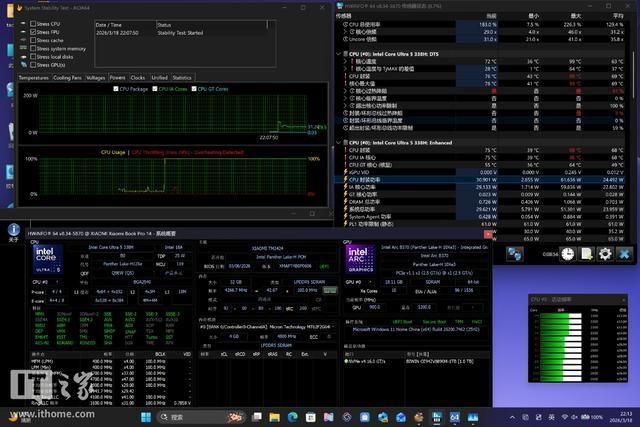Click the clock reset timer icon
The width and height of the screenshot is (640, 427).
click(x=567, y=254)
